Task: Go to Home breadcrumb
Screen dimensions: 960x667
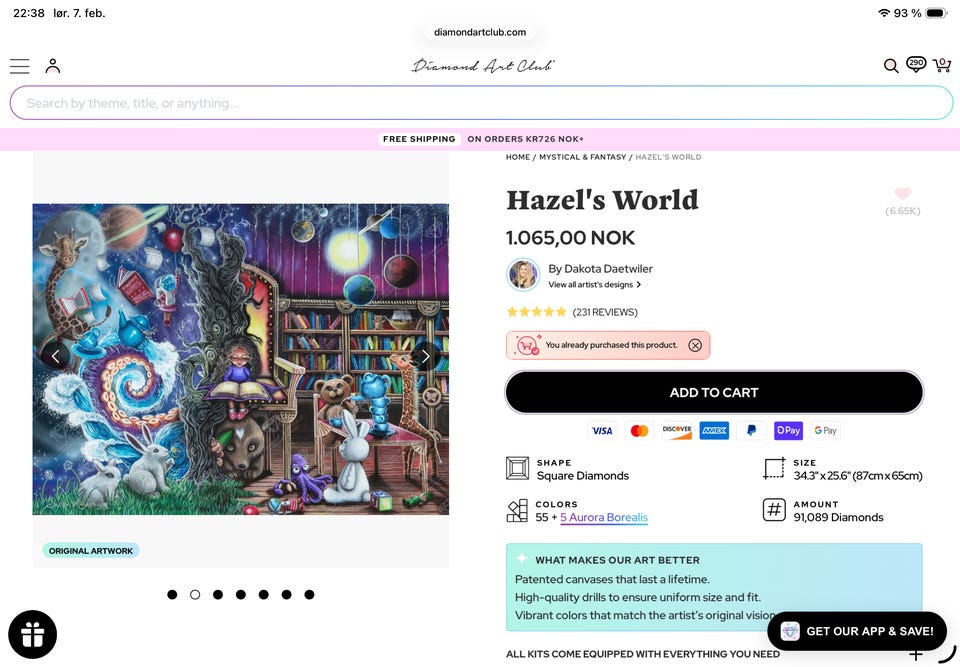Action: pos(518,157)
